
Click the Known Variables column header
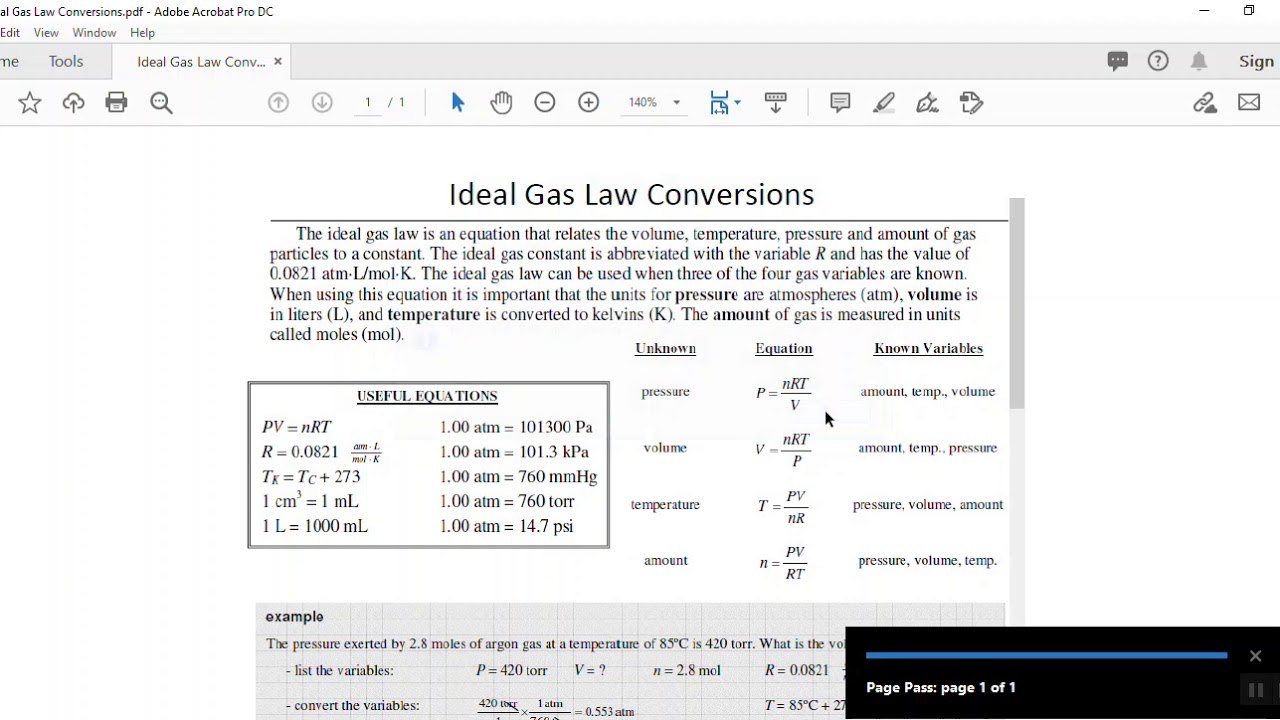928,348
